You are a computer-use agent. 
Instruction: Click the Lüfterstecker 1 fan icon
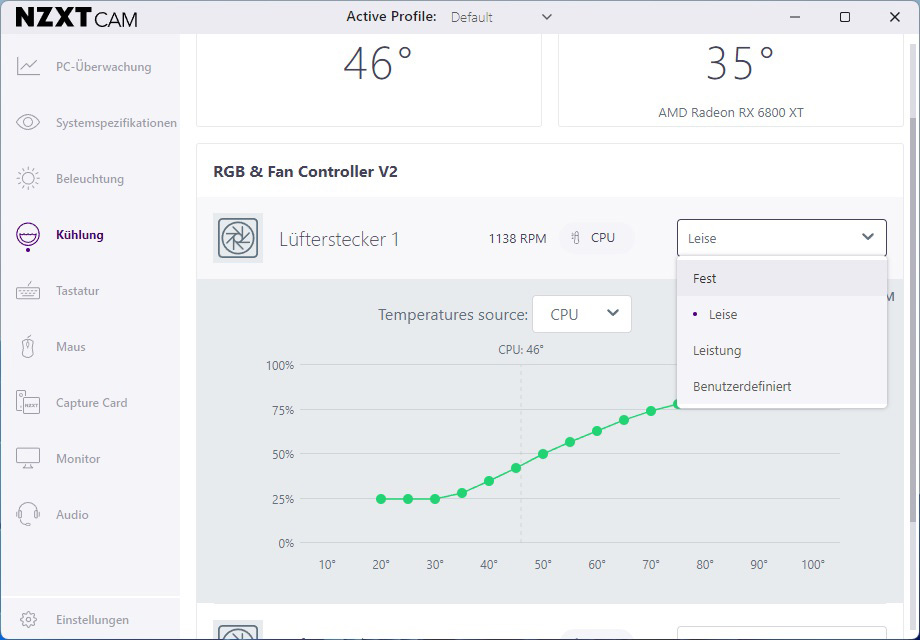(238, 238)
